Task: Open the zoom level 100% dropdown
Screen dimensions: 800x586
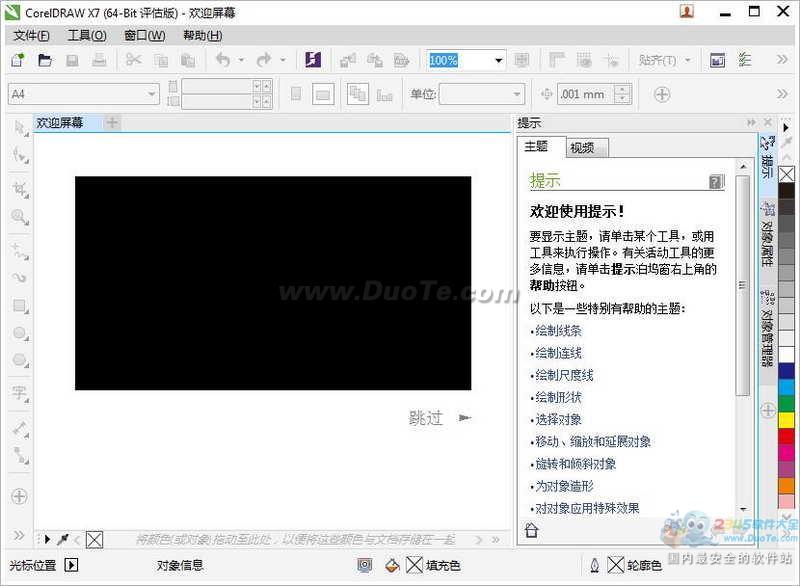Action: (498, 61)
